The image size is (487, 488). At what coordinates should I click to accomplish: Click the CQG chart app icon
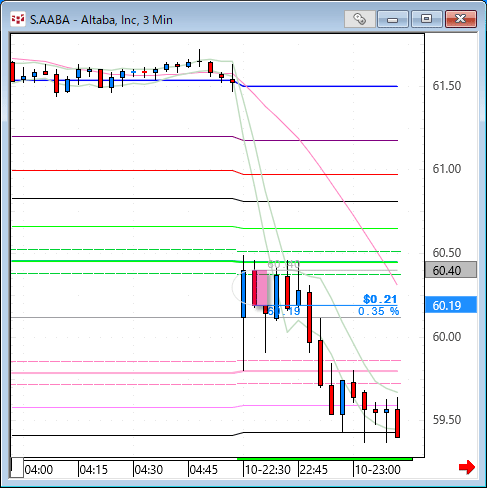pyautogui.click(x=17, y=19)
